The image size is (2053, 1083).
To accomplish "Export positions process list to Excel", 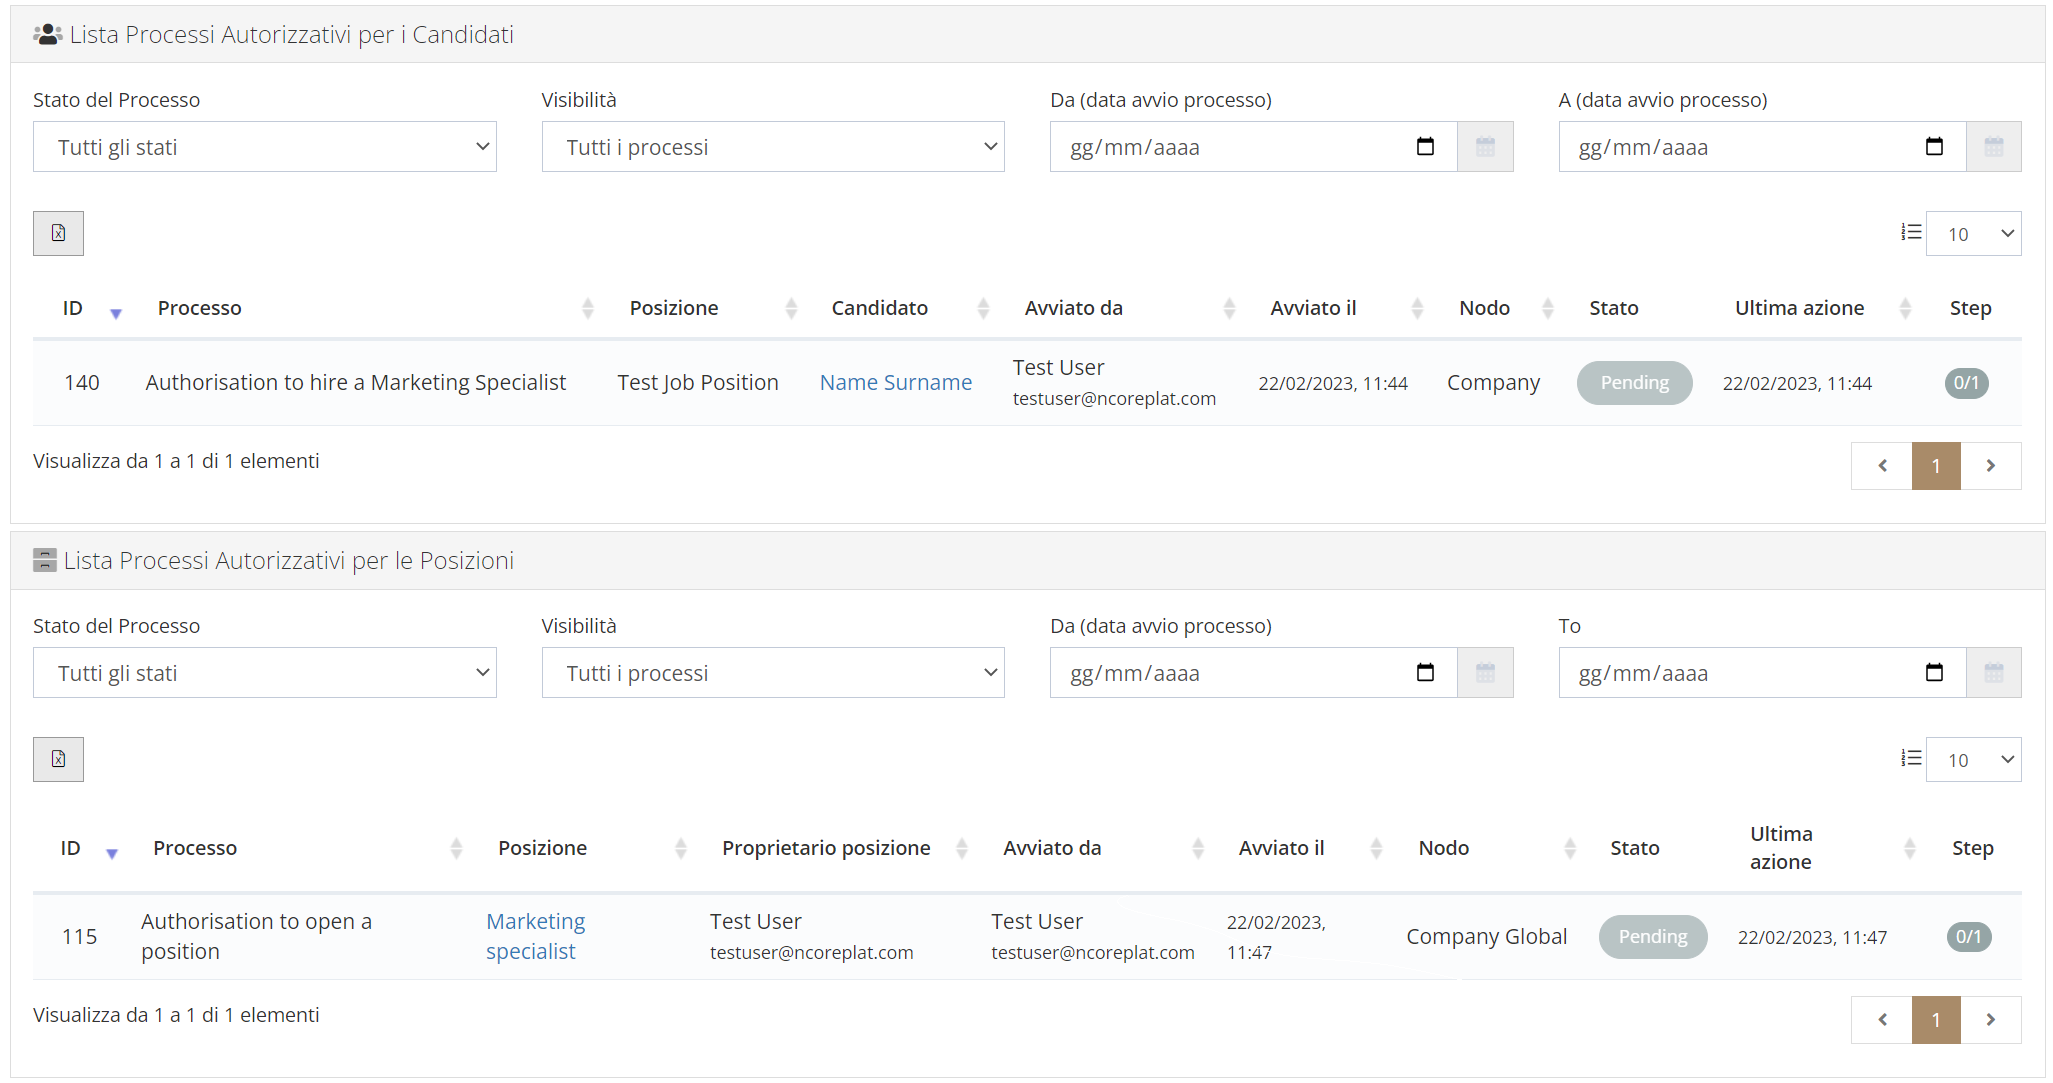I will pyautogui.click(x=58, y=759).
